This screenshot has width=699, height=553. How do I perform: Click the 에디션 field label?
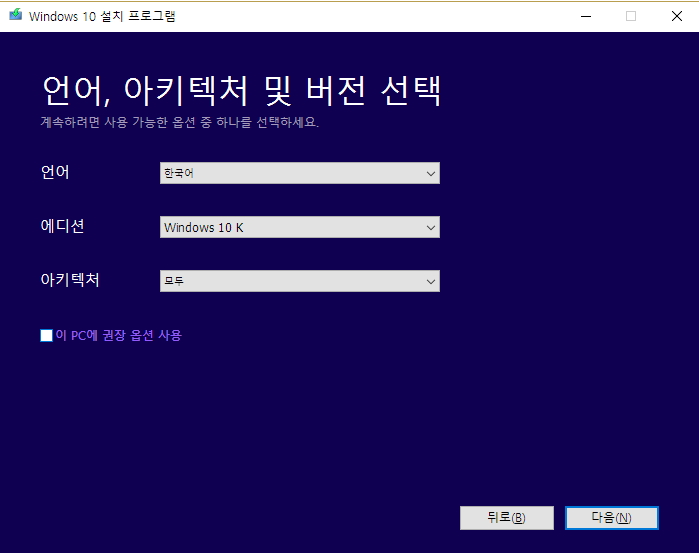(62, 226)
